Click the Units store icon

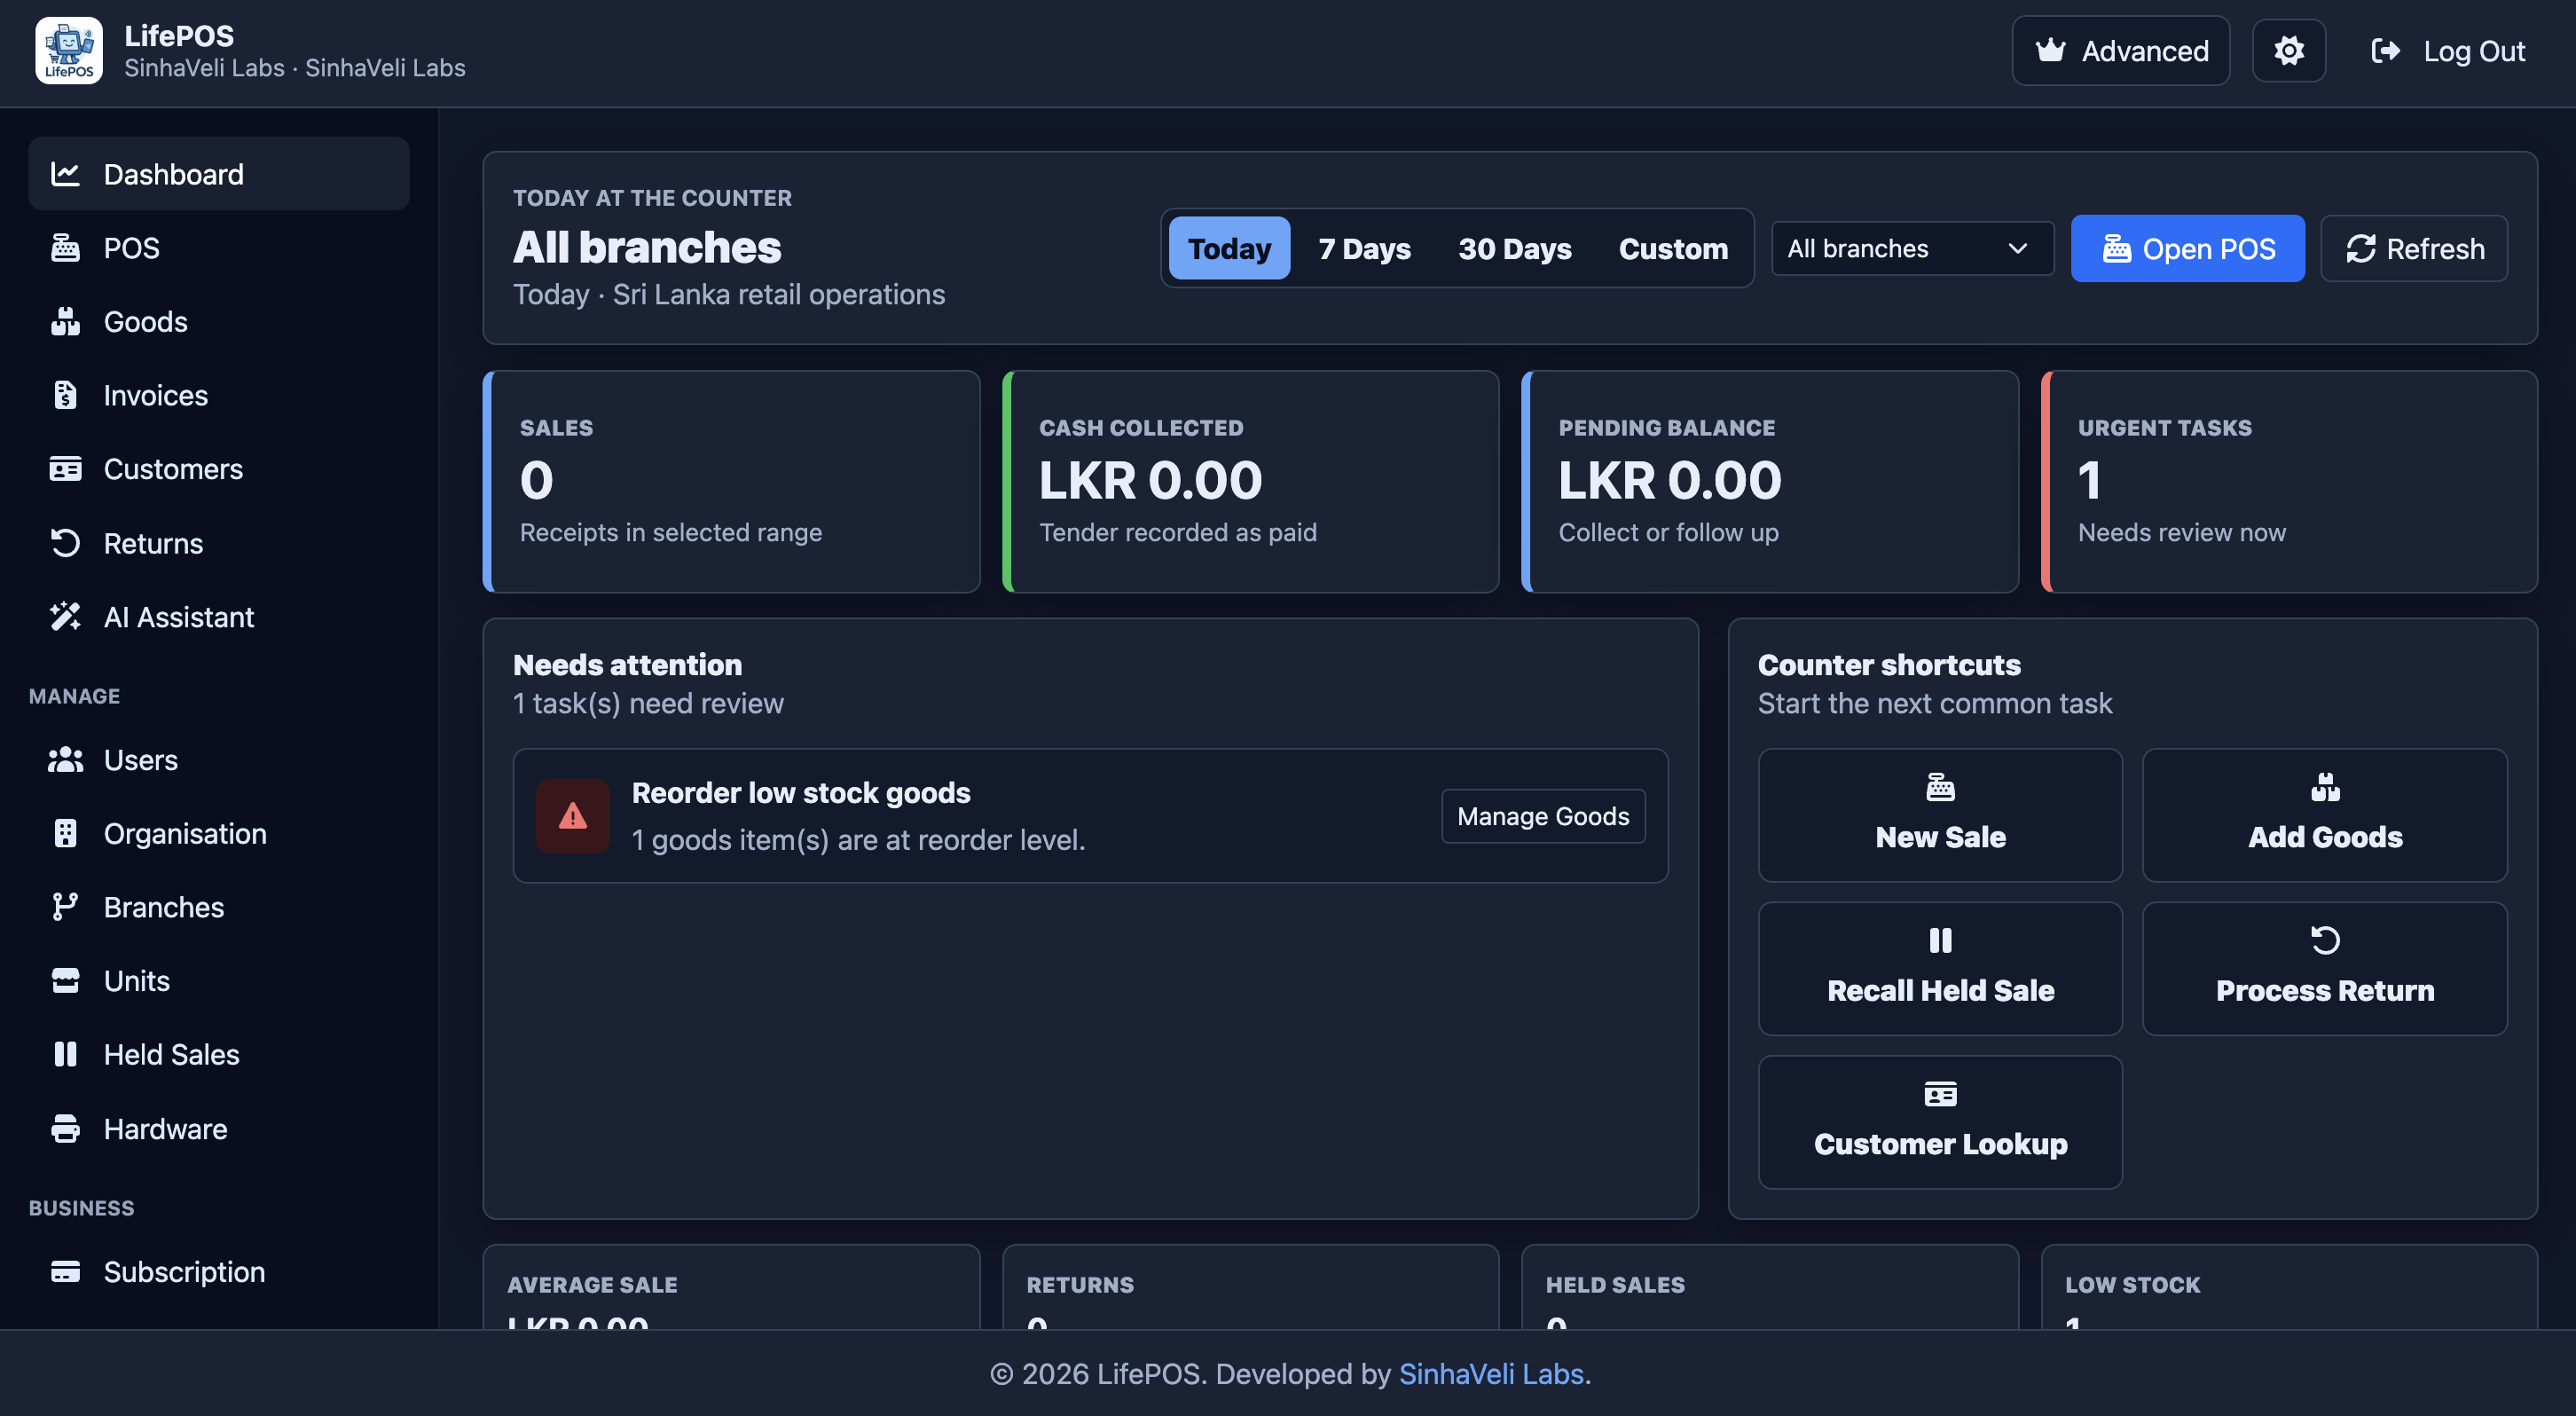coord(65,981)
